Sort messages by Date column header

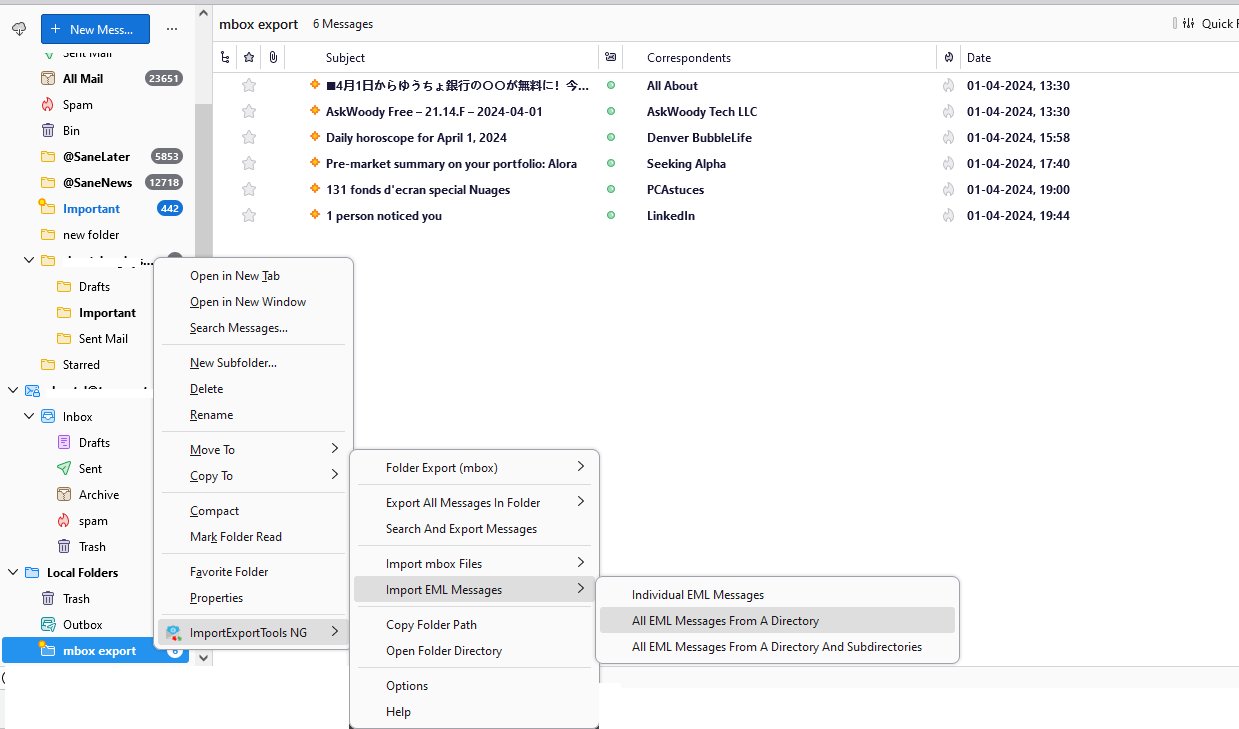pos(979,58)
